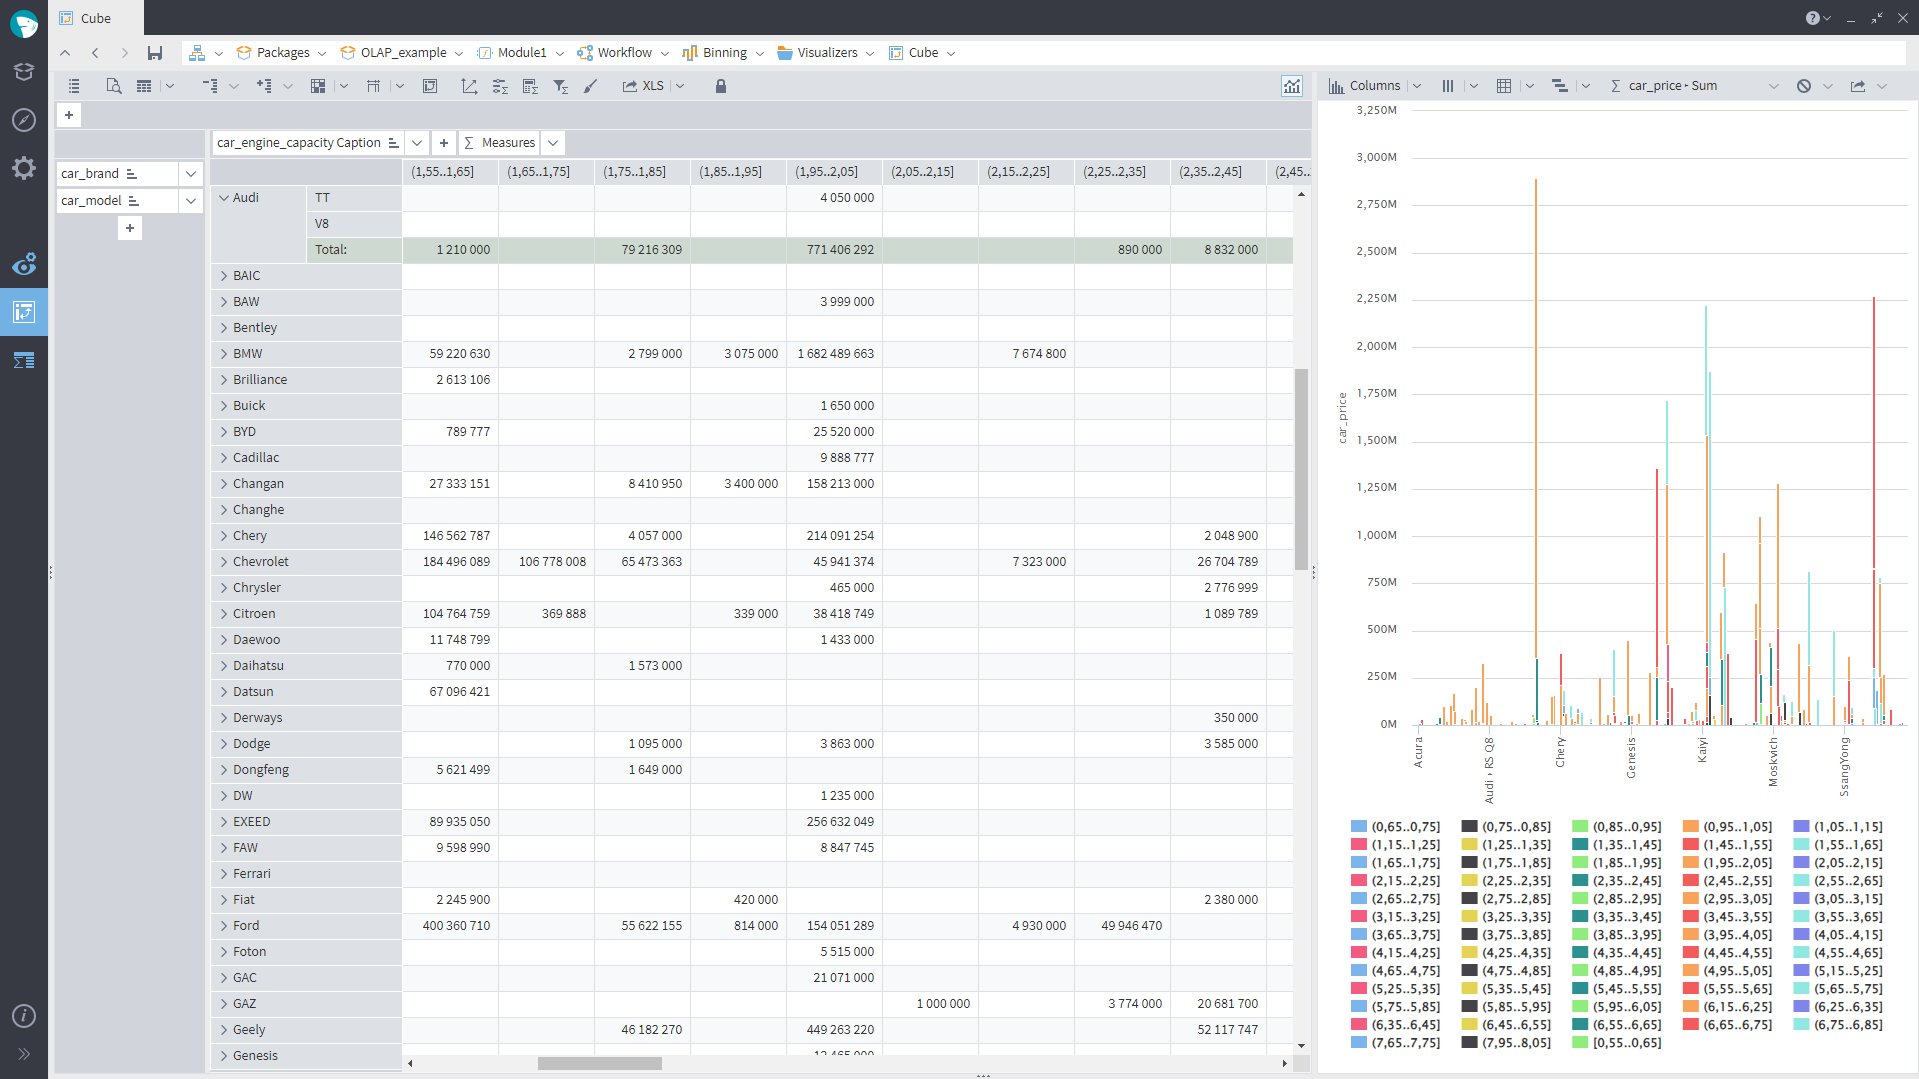Image resolution: width=1919 pixels, height=1079 pixels.
Task: Open the car_price Sum measure dropdown
Action: click(x=1774, y=86)
